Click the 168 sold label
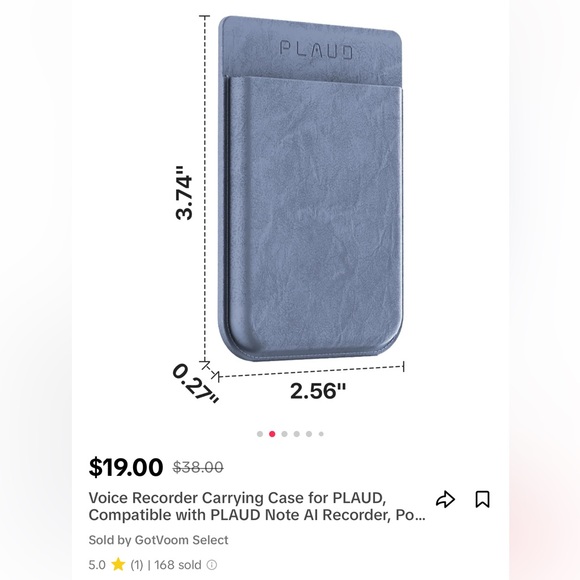The image size is (580, 580). point(178,565)
